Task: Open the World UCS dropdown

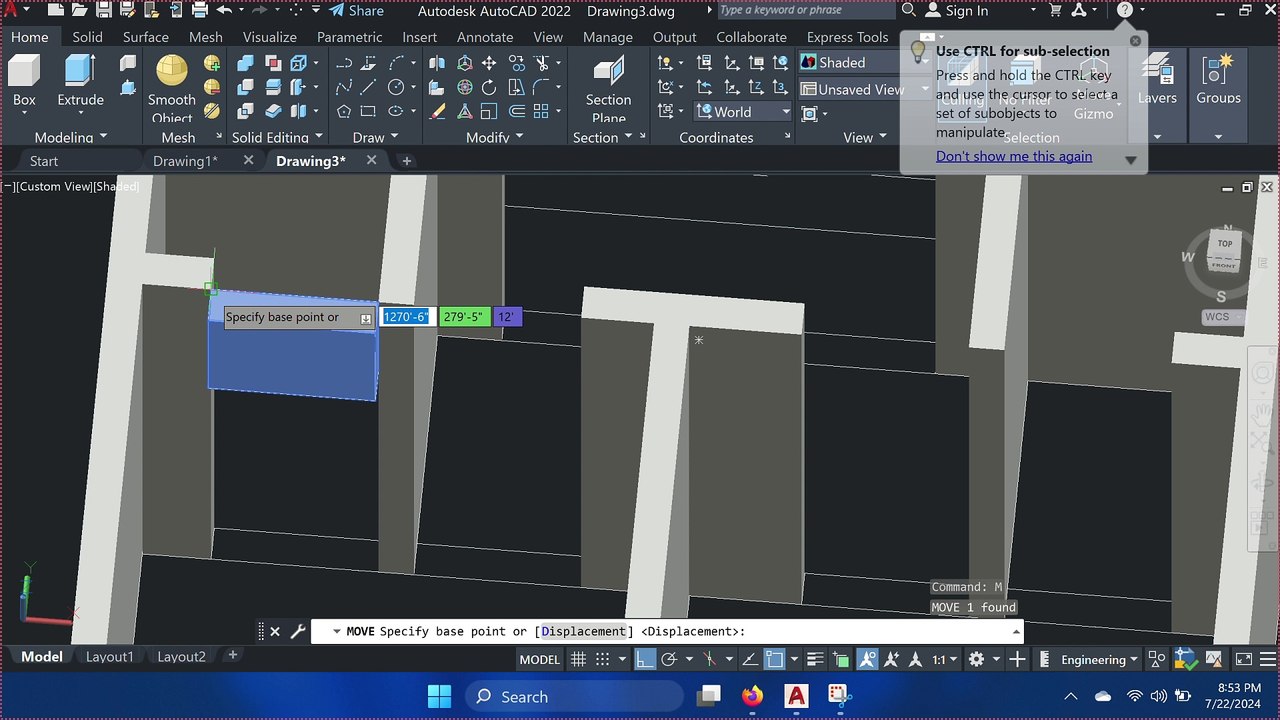Action: [x=743, y=112]
